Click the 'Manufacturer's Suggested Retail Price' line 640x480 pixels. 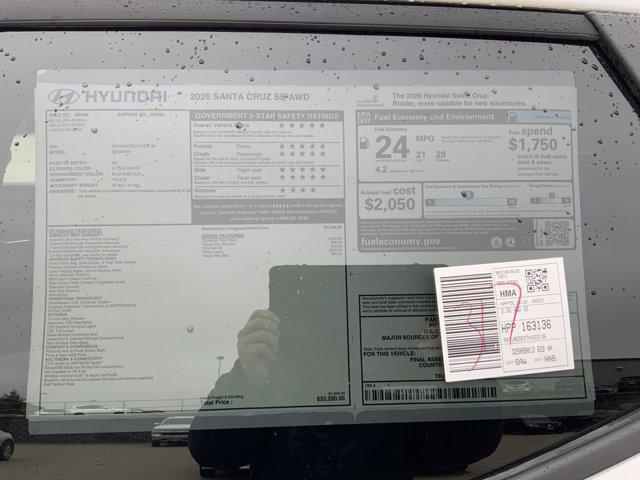coord(235,228)
